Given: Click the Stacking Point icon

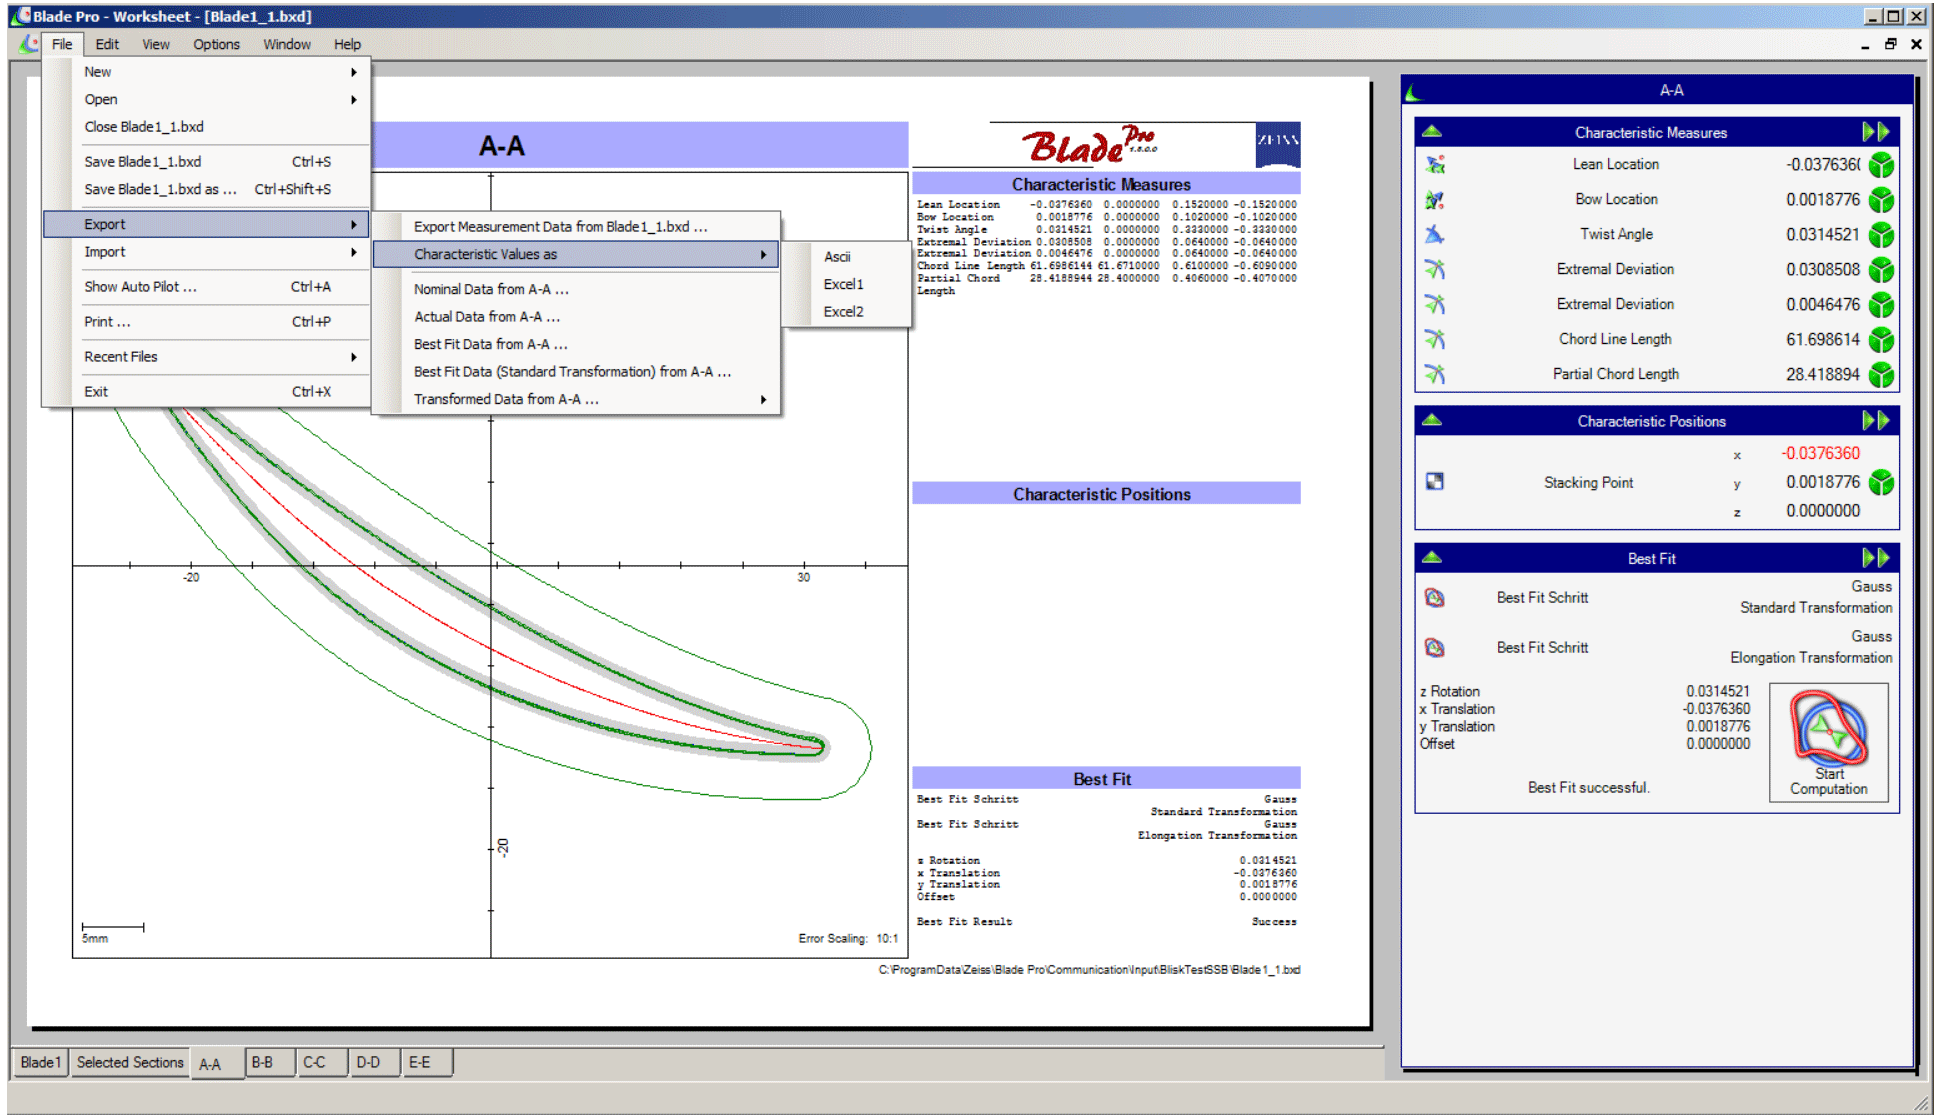Looking at the screenshot, I should click(1435, 482).
